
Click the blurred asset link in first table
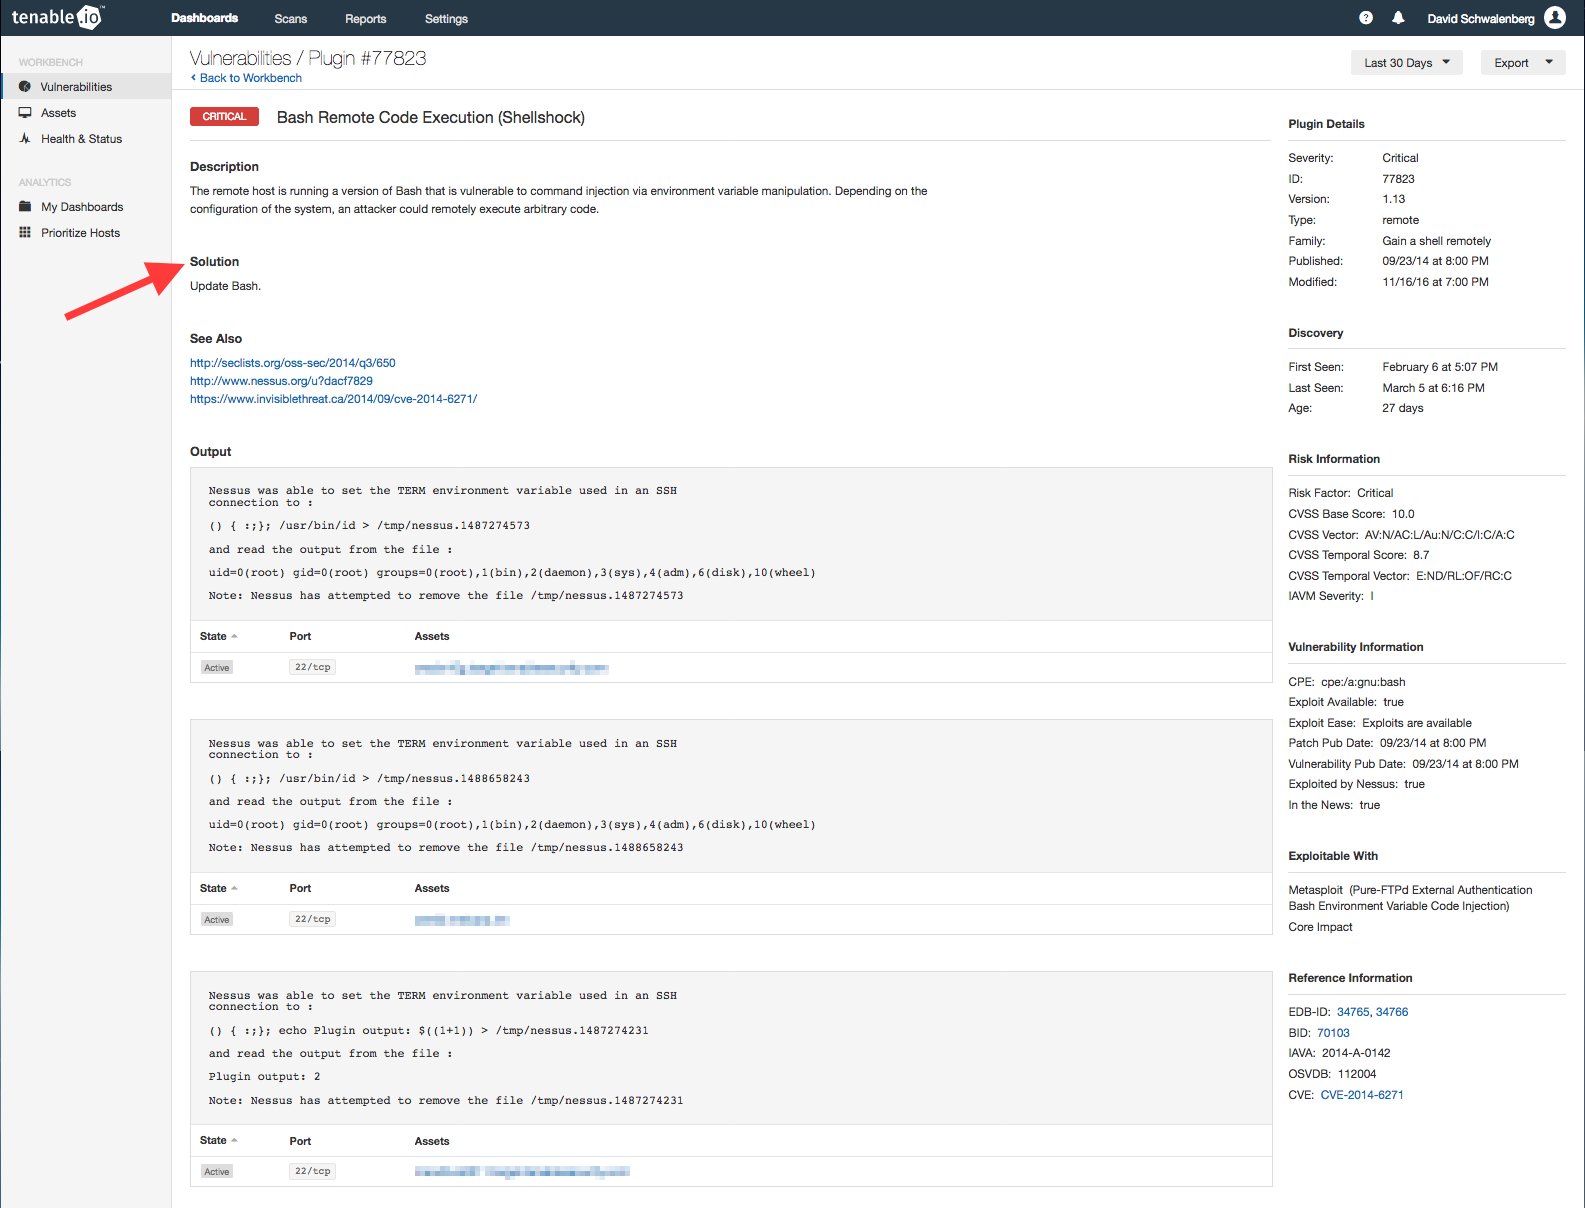pos(512,668)
